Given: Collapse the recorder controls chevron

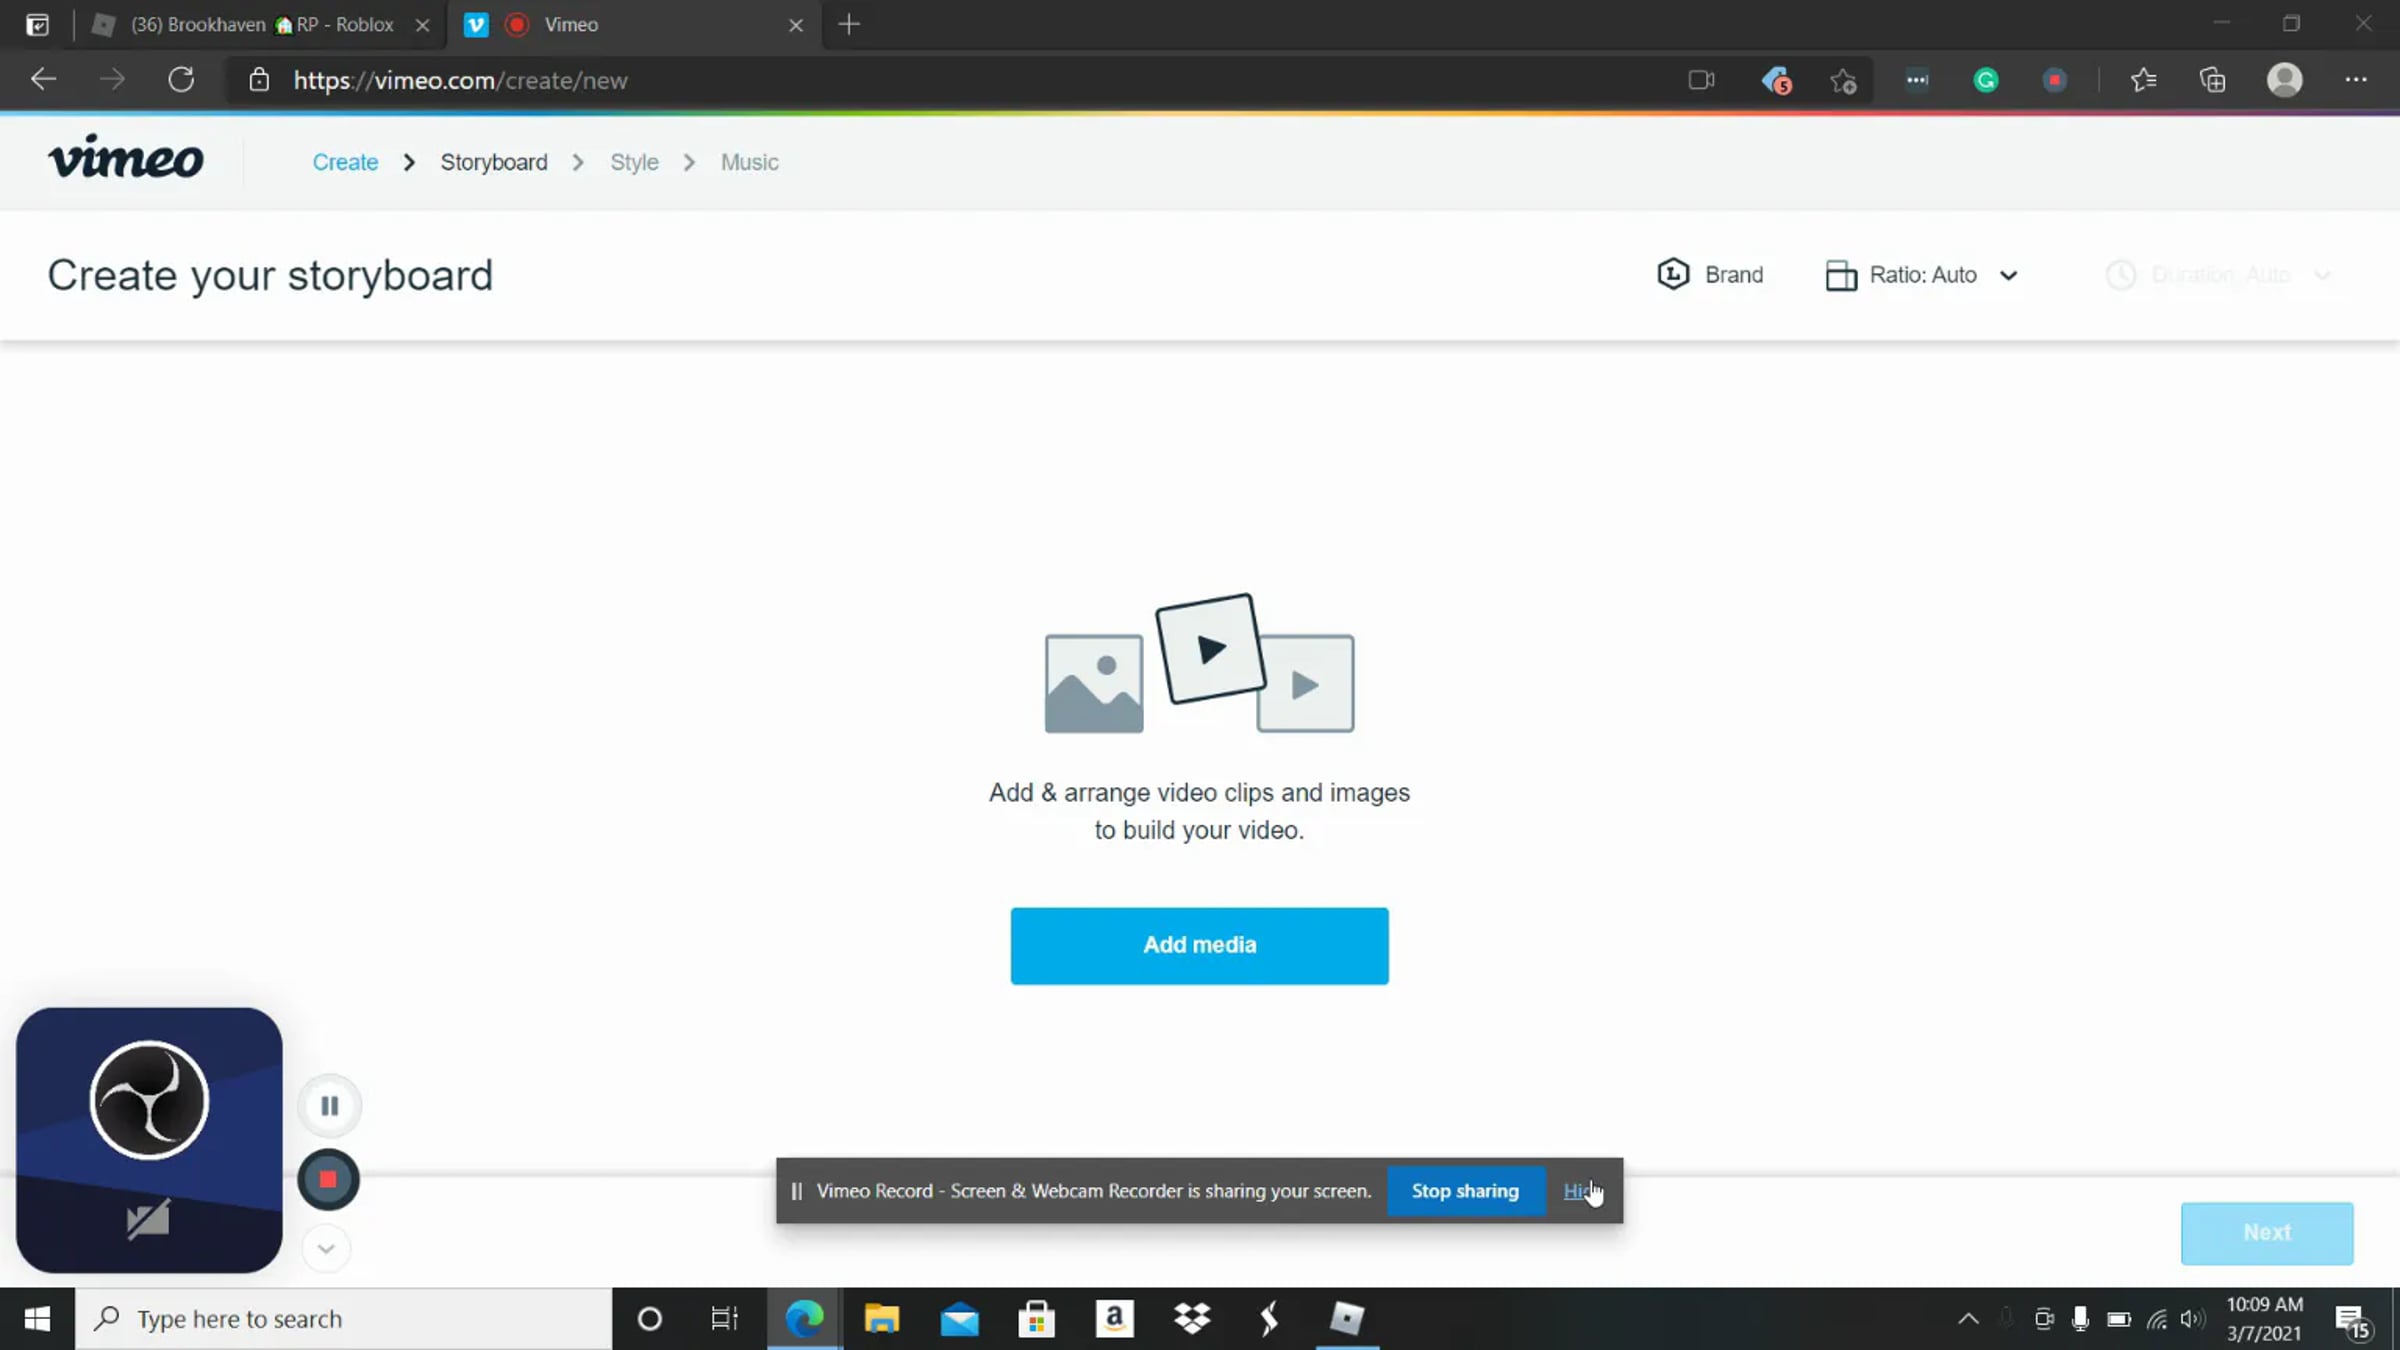Looking at the screenshot, I should (326, 1248).
